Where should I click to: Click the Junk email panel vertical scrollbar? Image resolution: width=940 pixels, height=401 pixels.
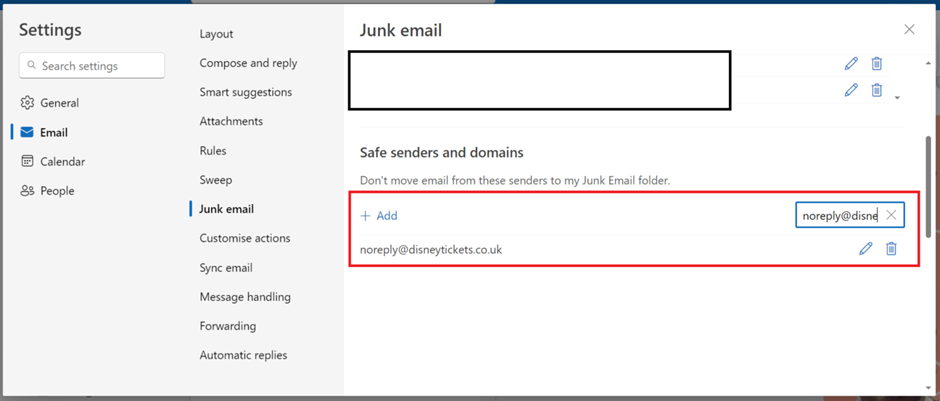point(929,186)
